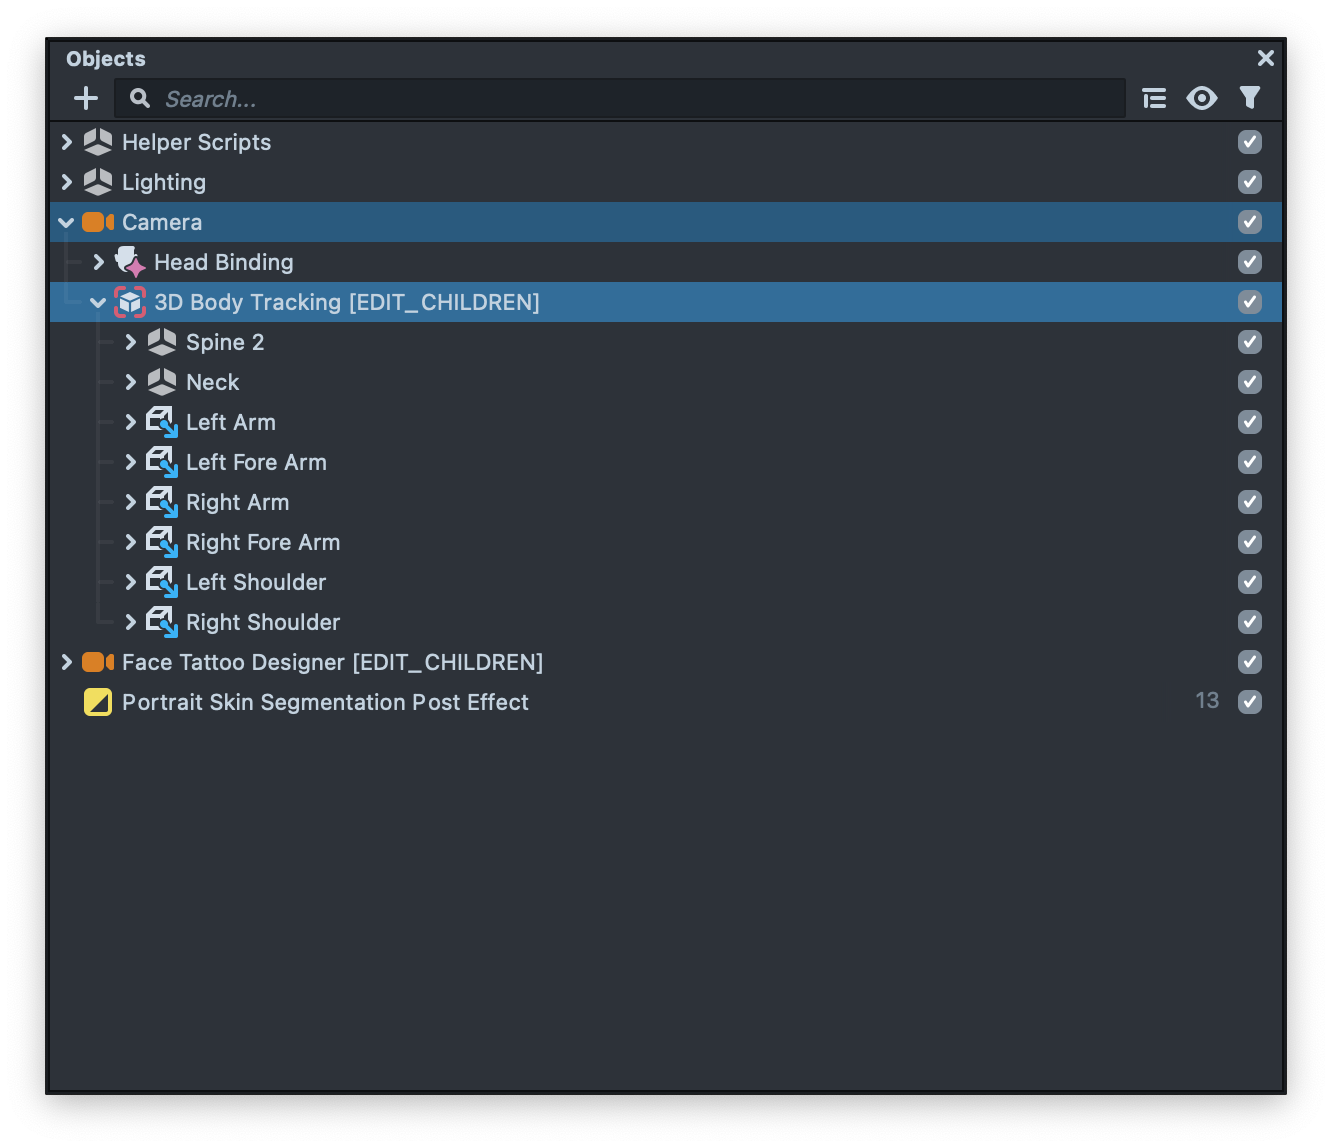Viewport: 1332px width, 1148px height.
Task: Click the 3D Body Tracking icon
Action: tap(130, 302)
